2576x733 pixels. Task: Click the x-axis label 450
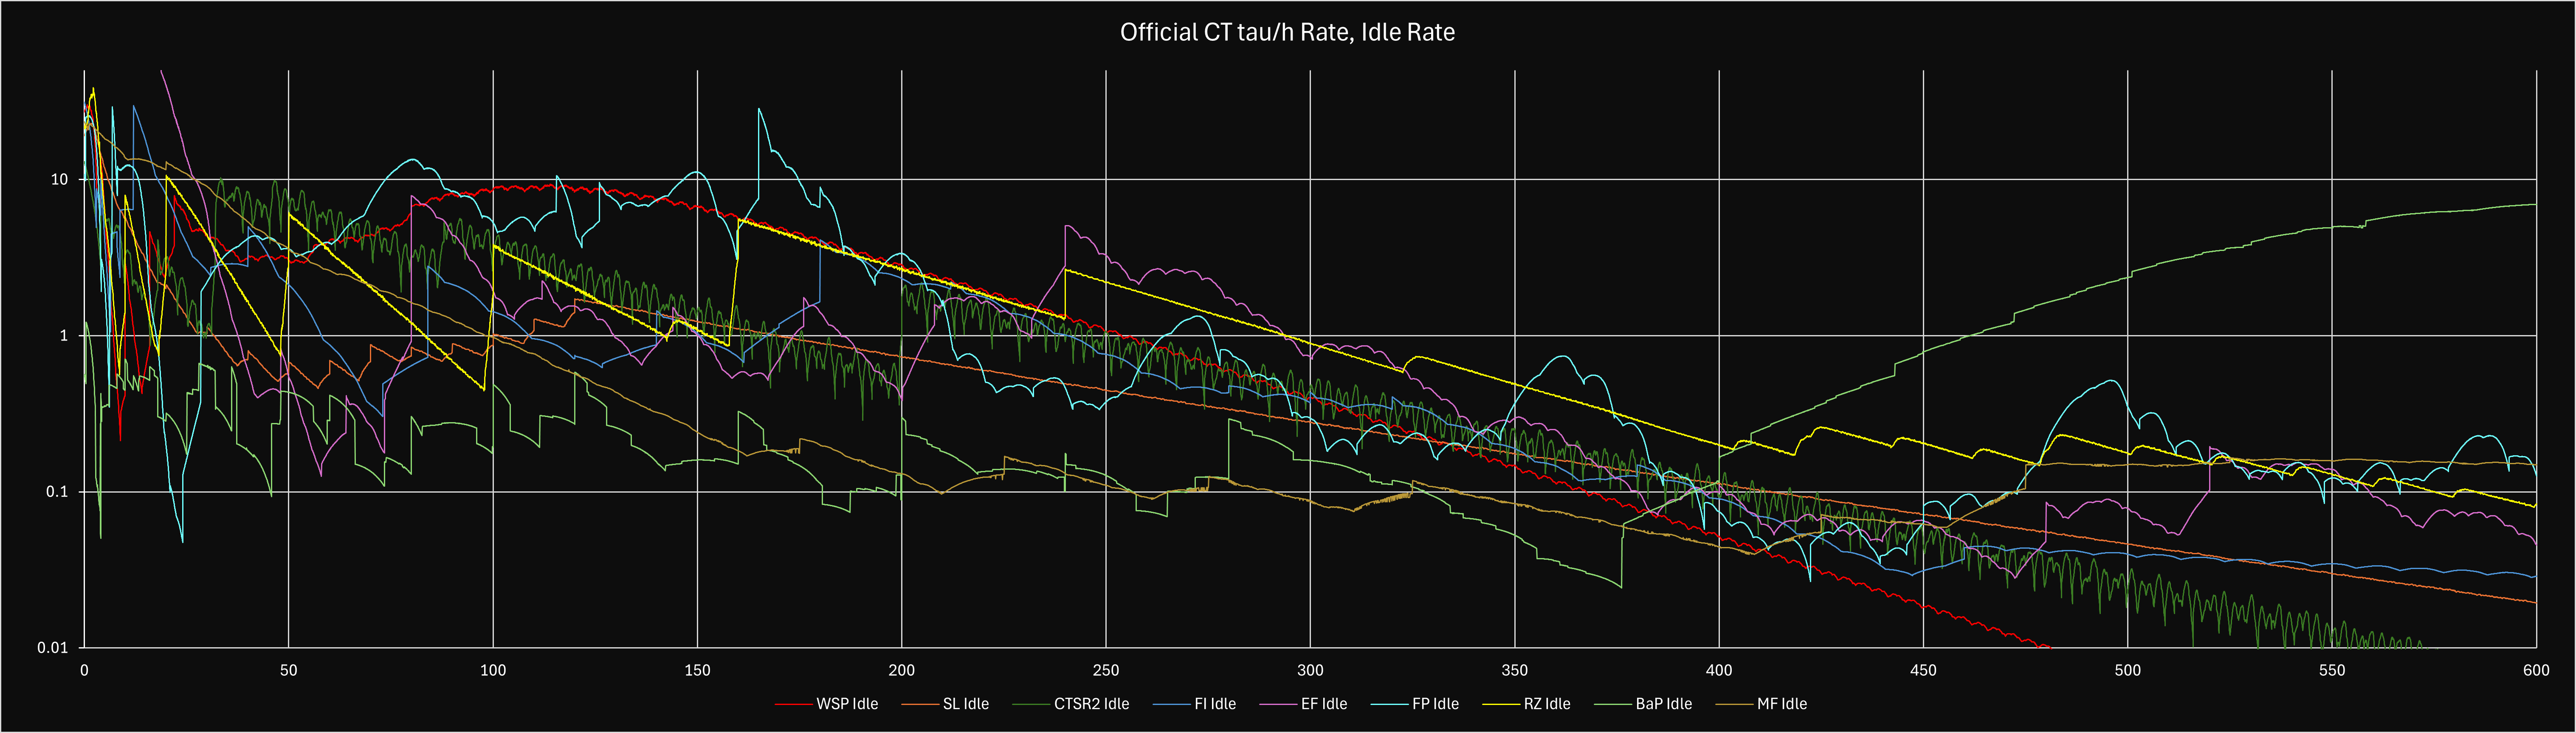tap(1923, 670)
